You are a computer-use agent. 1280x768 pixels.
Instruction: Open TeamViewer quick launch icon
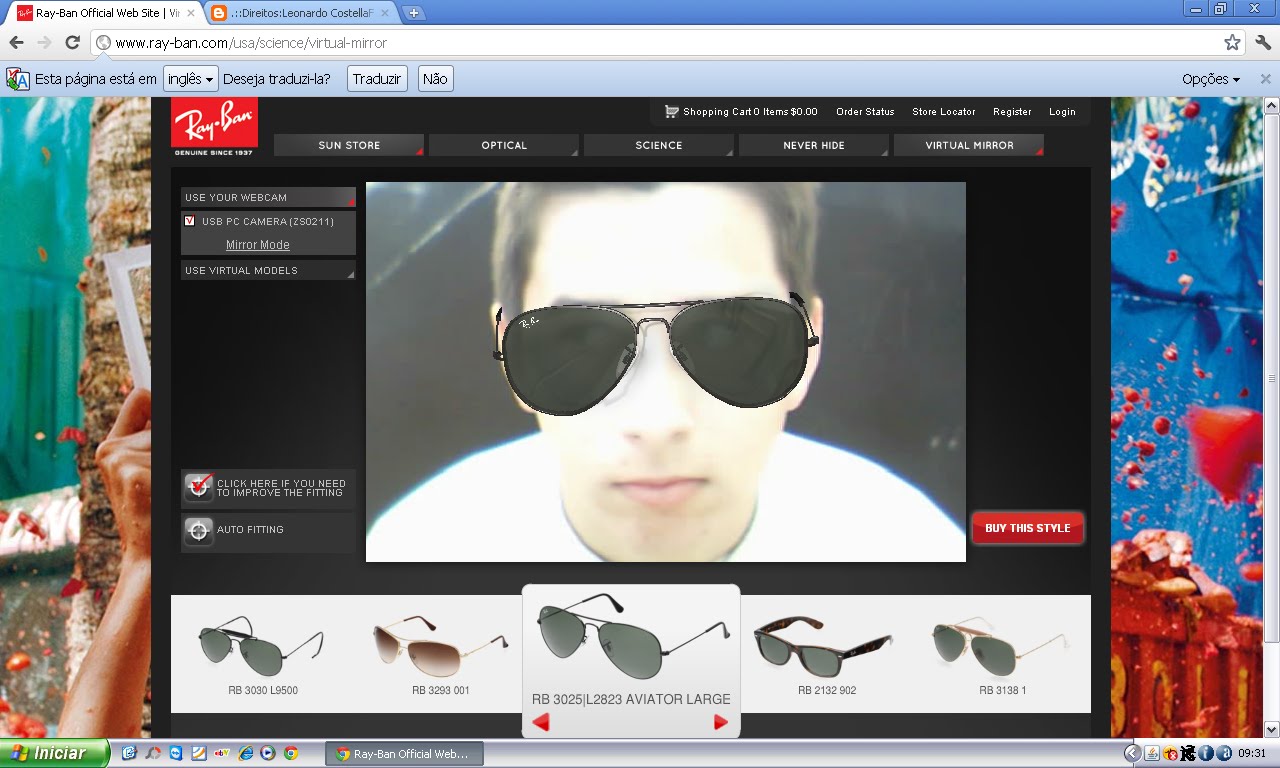176,753
